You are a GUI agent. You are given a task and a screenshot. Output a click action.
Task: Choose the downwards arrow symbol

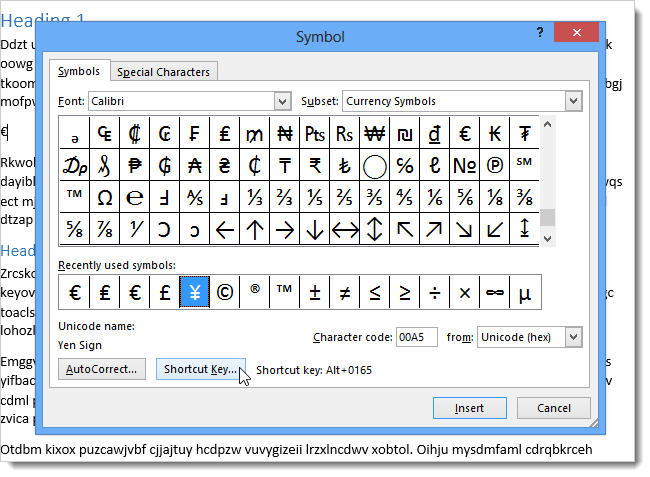(315, 229)
